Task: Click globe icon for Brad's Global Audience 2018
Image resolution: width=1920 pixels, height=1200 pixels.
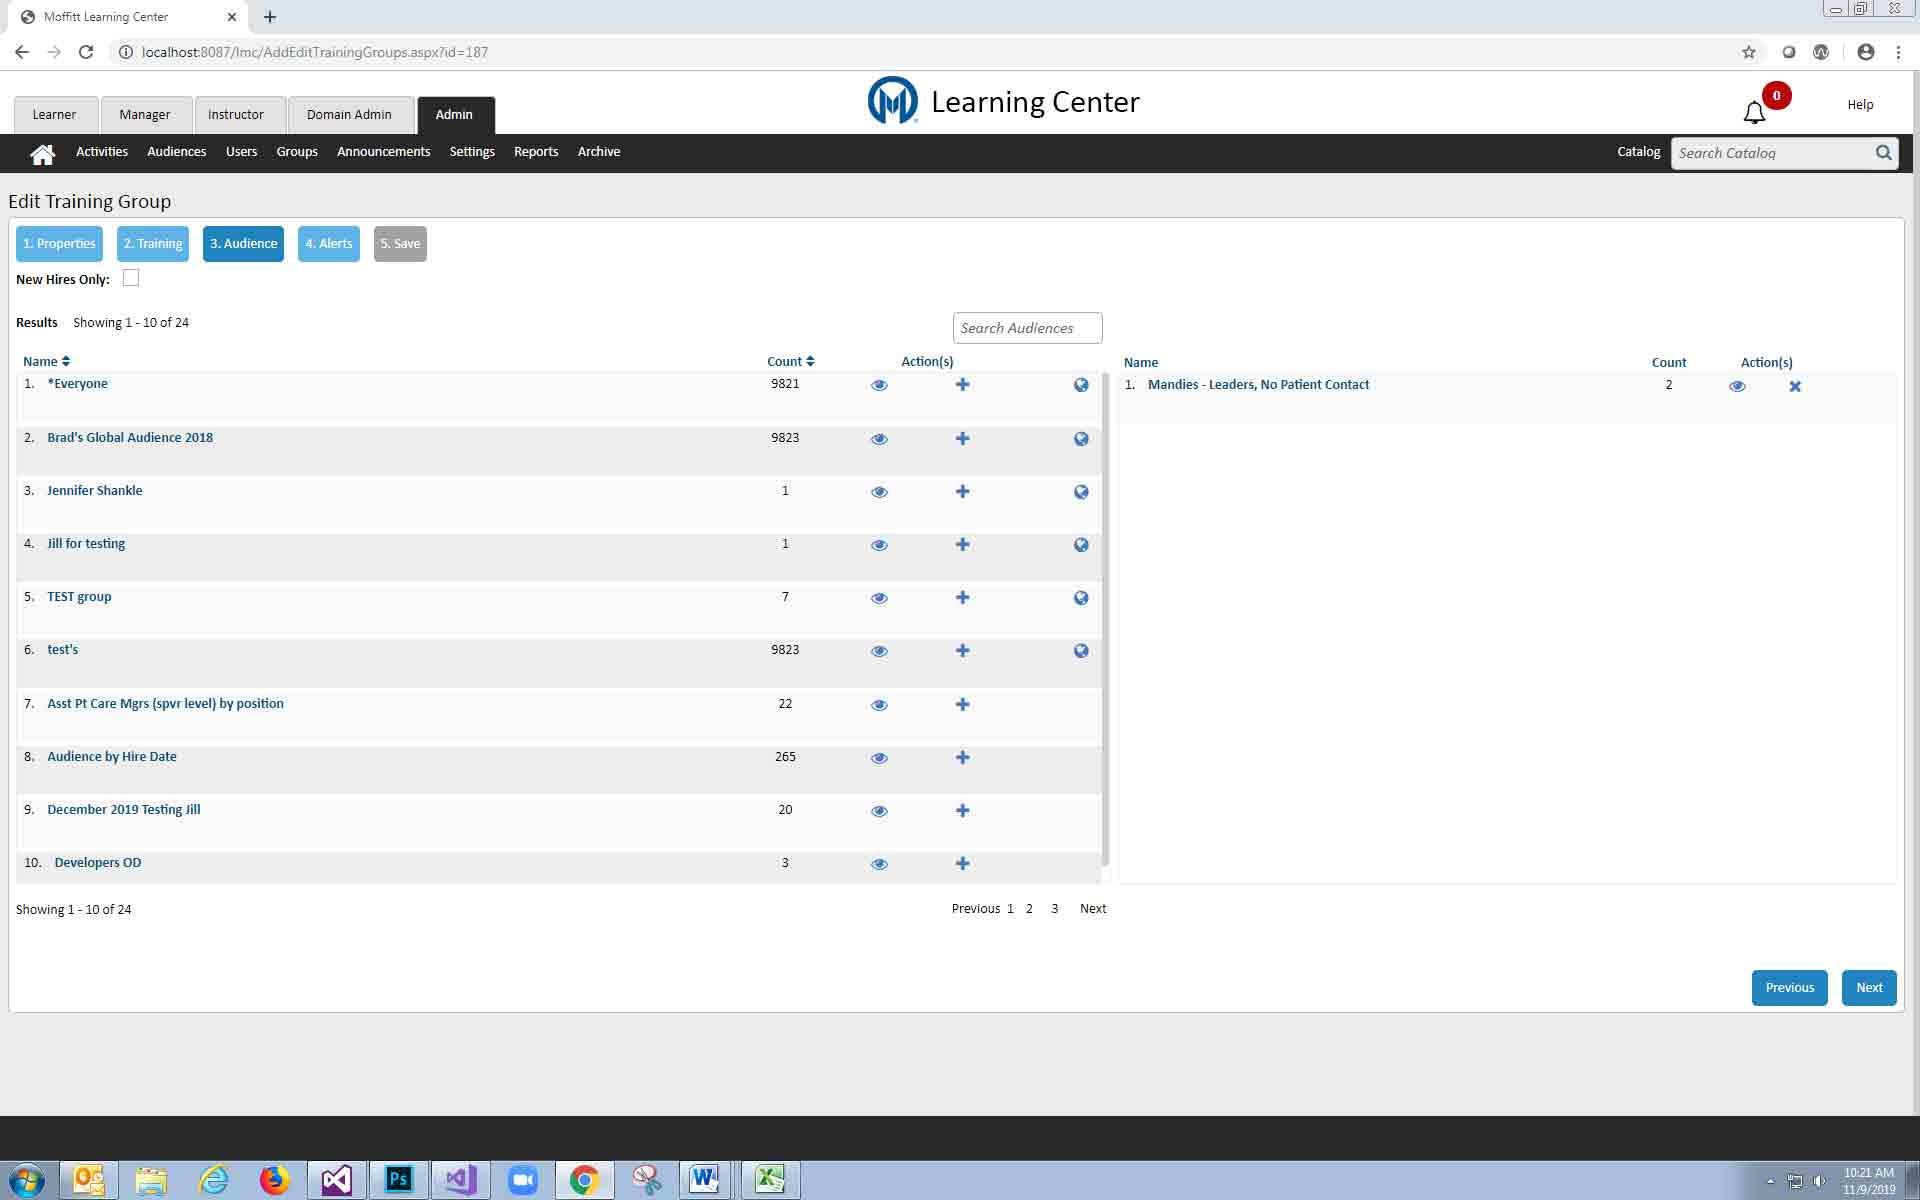Action: [x=1081, y=439]
